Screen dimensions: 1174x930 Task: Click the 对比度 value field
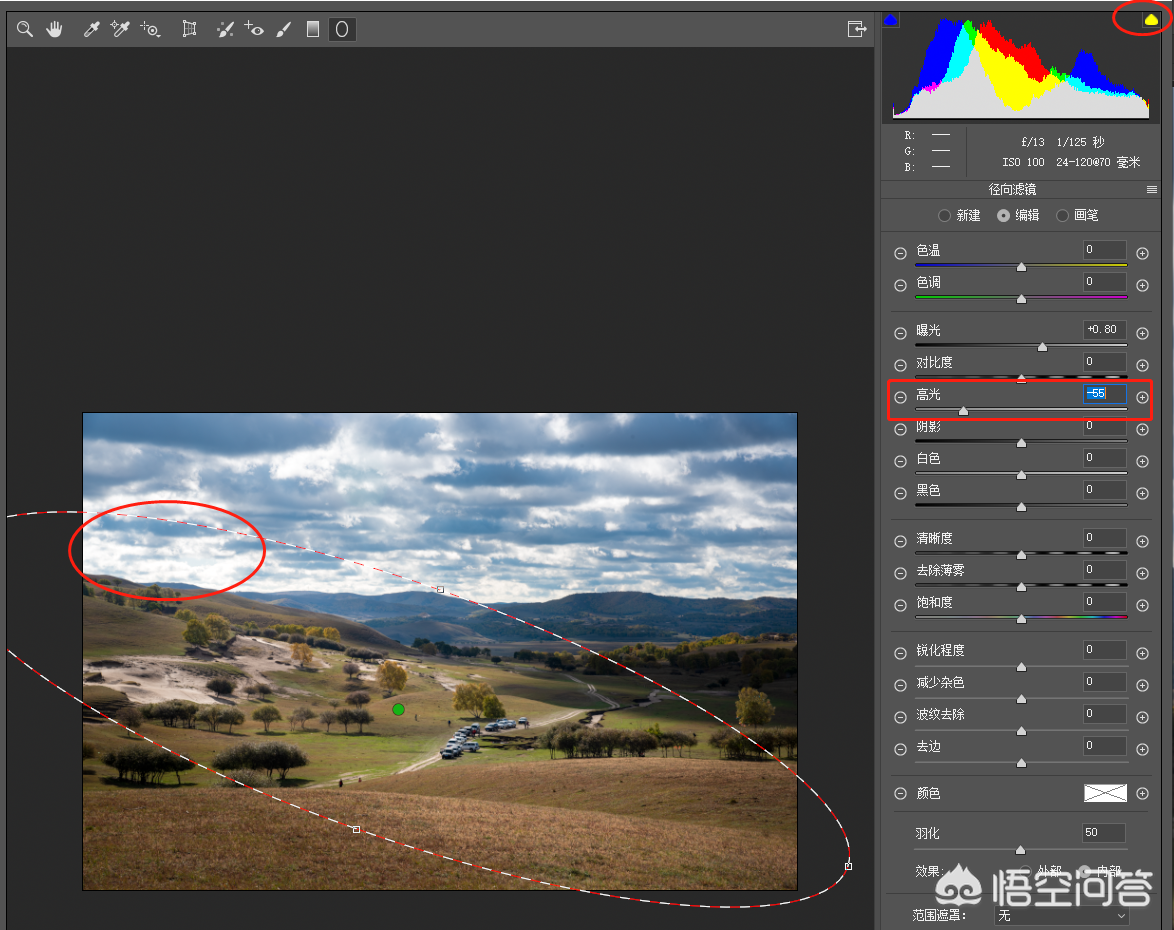[1105, 362]
